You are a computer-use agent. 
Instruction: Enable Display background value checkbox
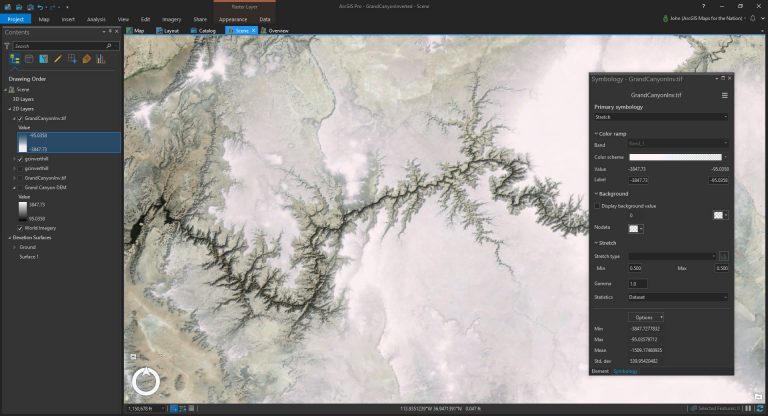click(597, 206)
